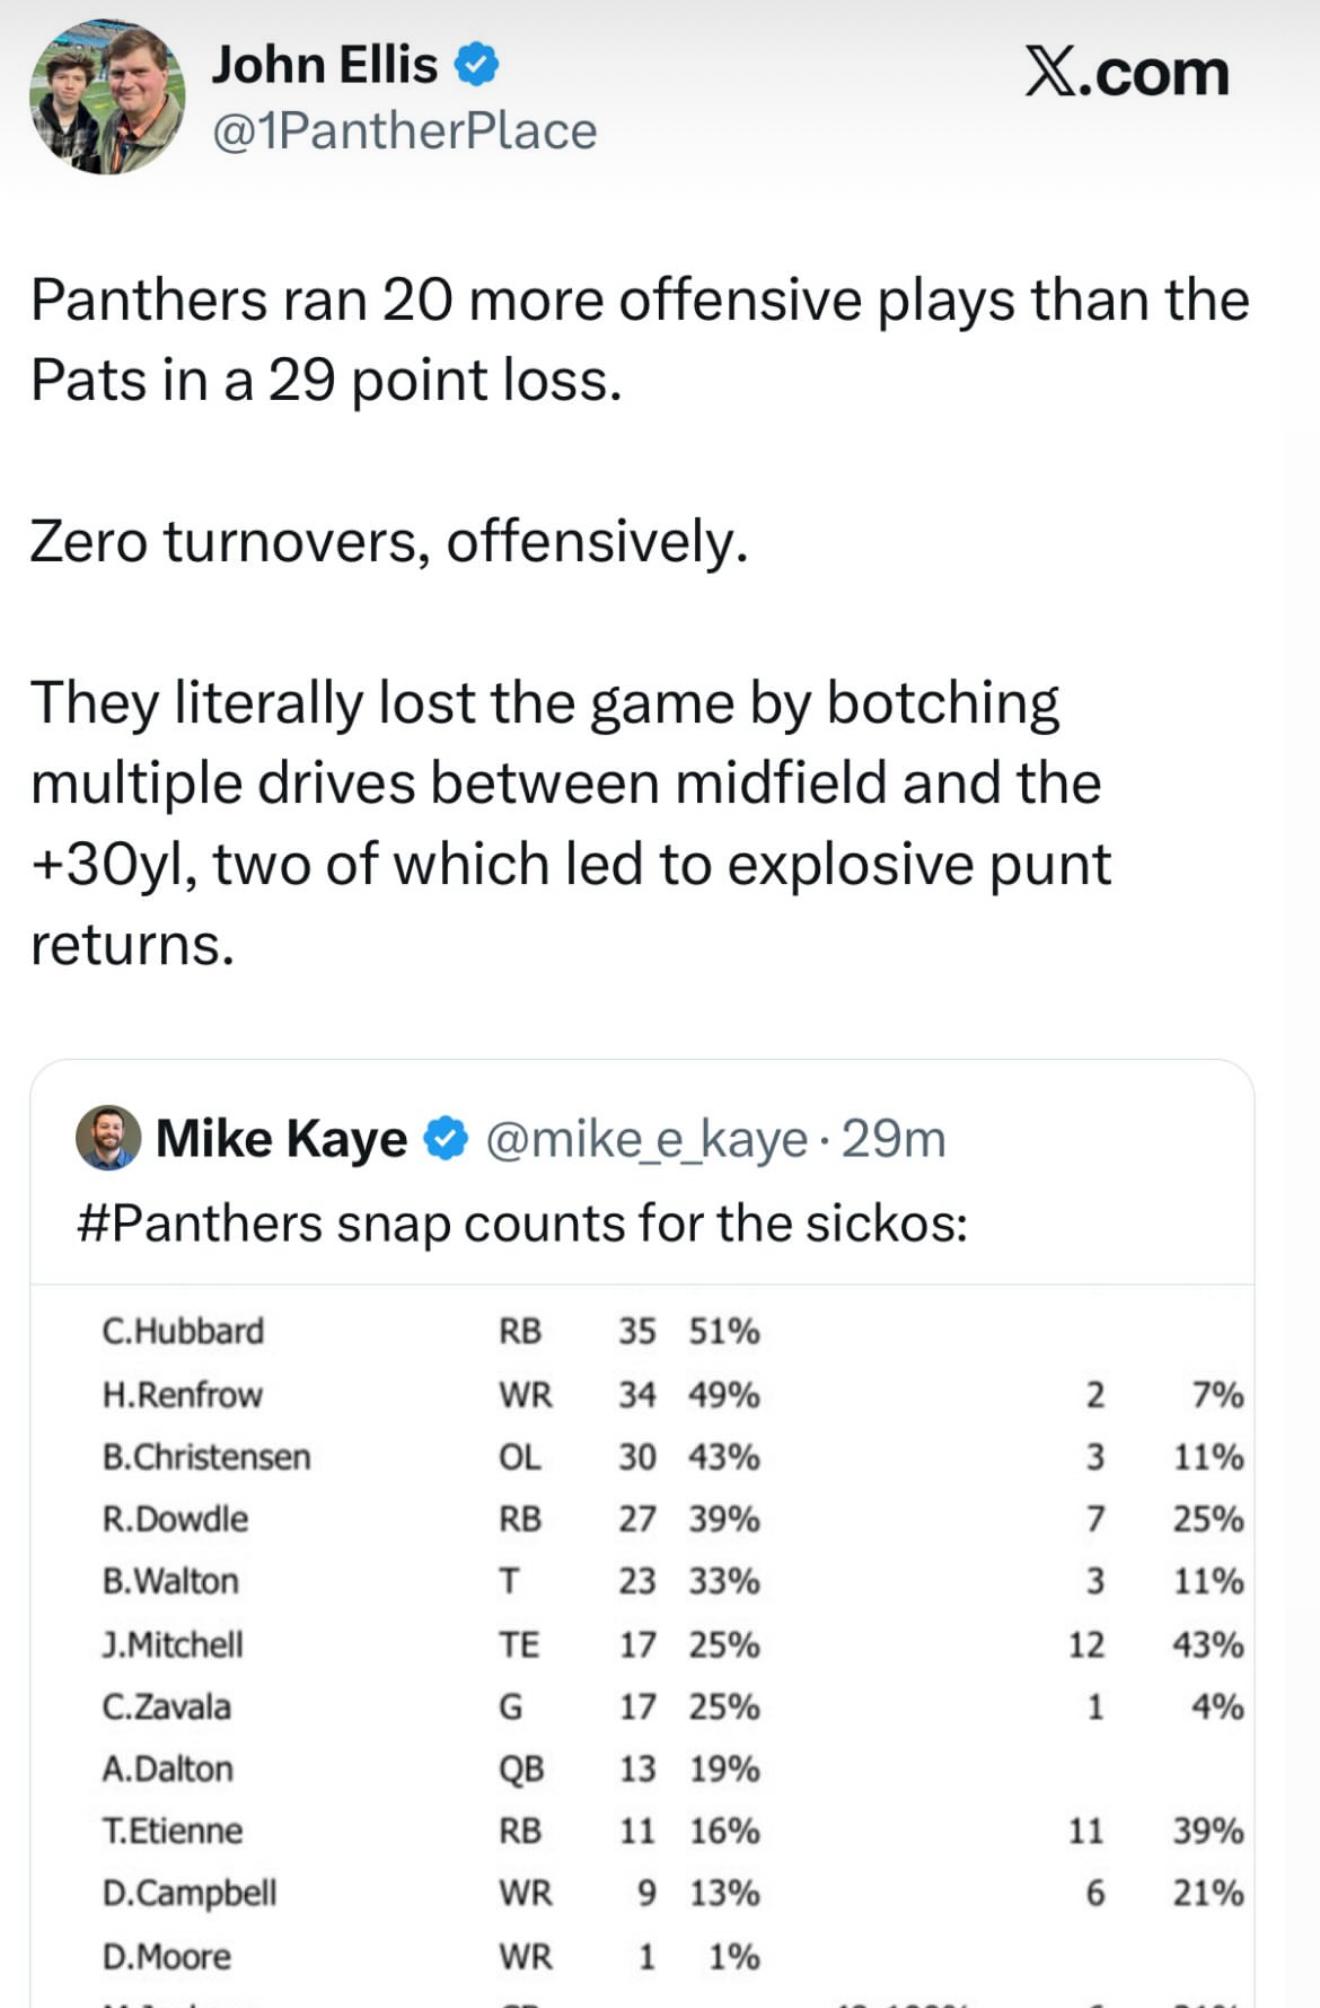
Task: Click the 29m timestamp on quoted tweet
Action: [894, 1139]
